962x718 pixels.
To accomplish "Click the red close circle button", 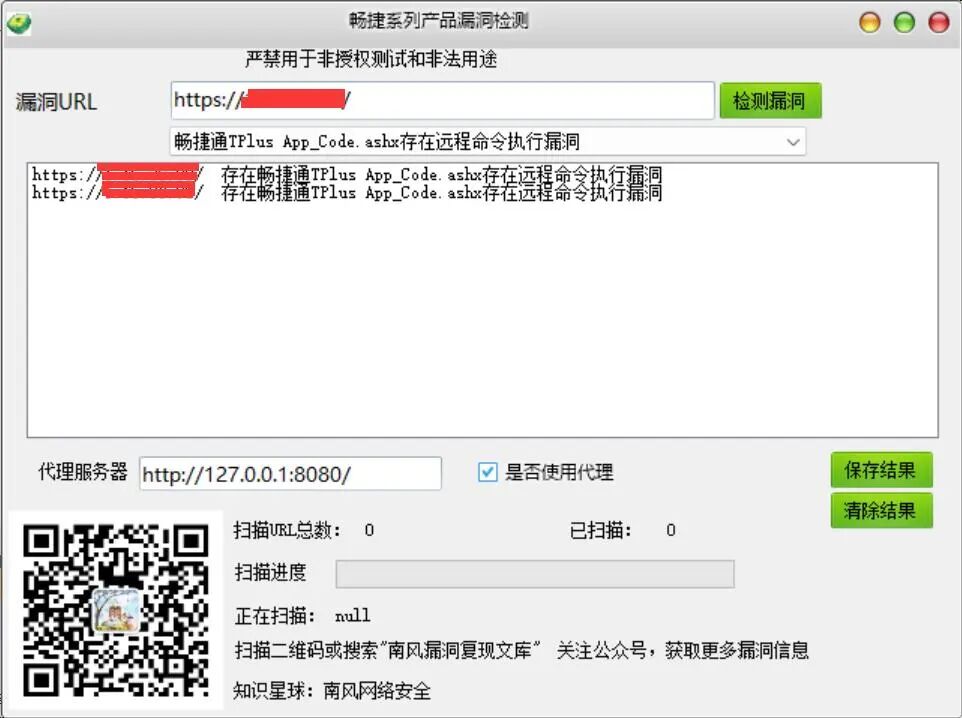I will pos(939,23).
